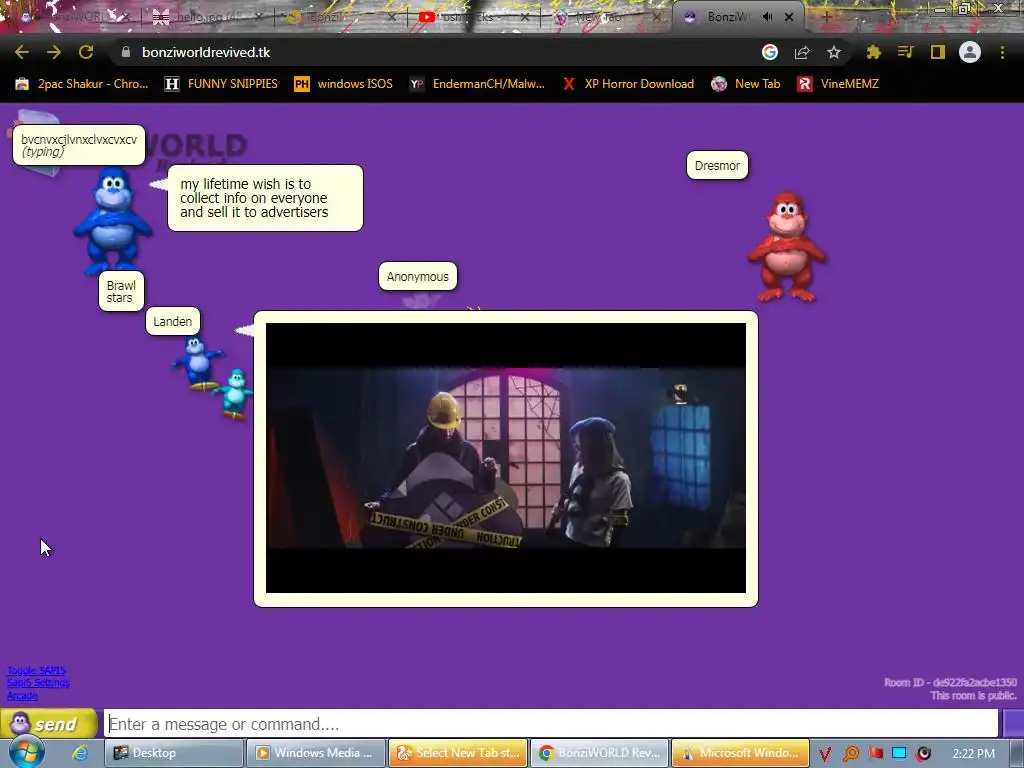1024x768 pixels.
Task: Click the Room ID text
Action: tap(950, 682)
